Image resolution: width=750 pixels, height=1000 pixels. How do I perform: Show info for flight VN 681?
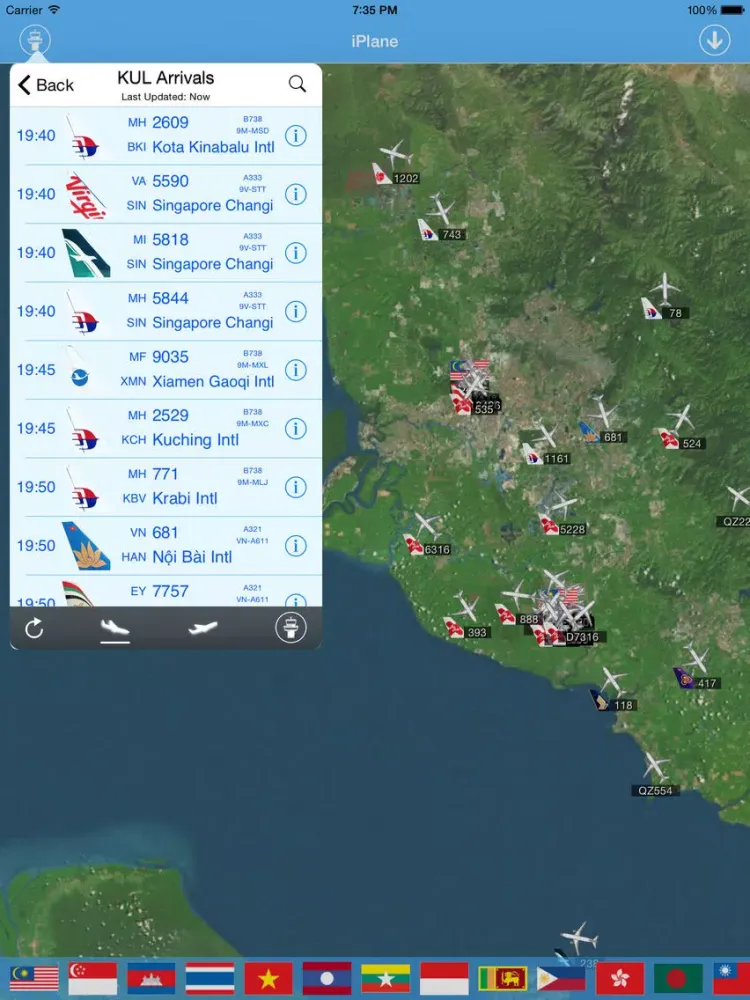coord(295,546)
